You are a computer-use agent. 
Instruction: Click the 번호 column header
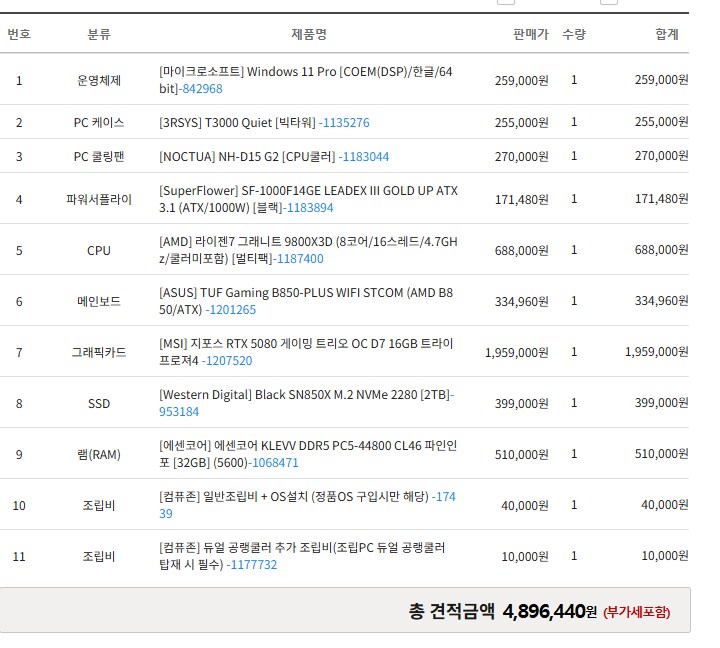[19, 34]
